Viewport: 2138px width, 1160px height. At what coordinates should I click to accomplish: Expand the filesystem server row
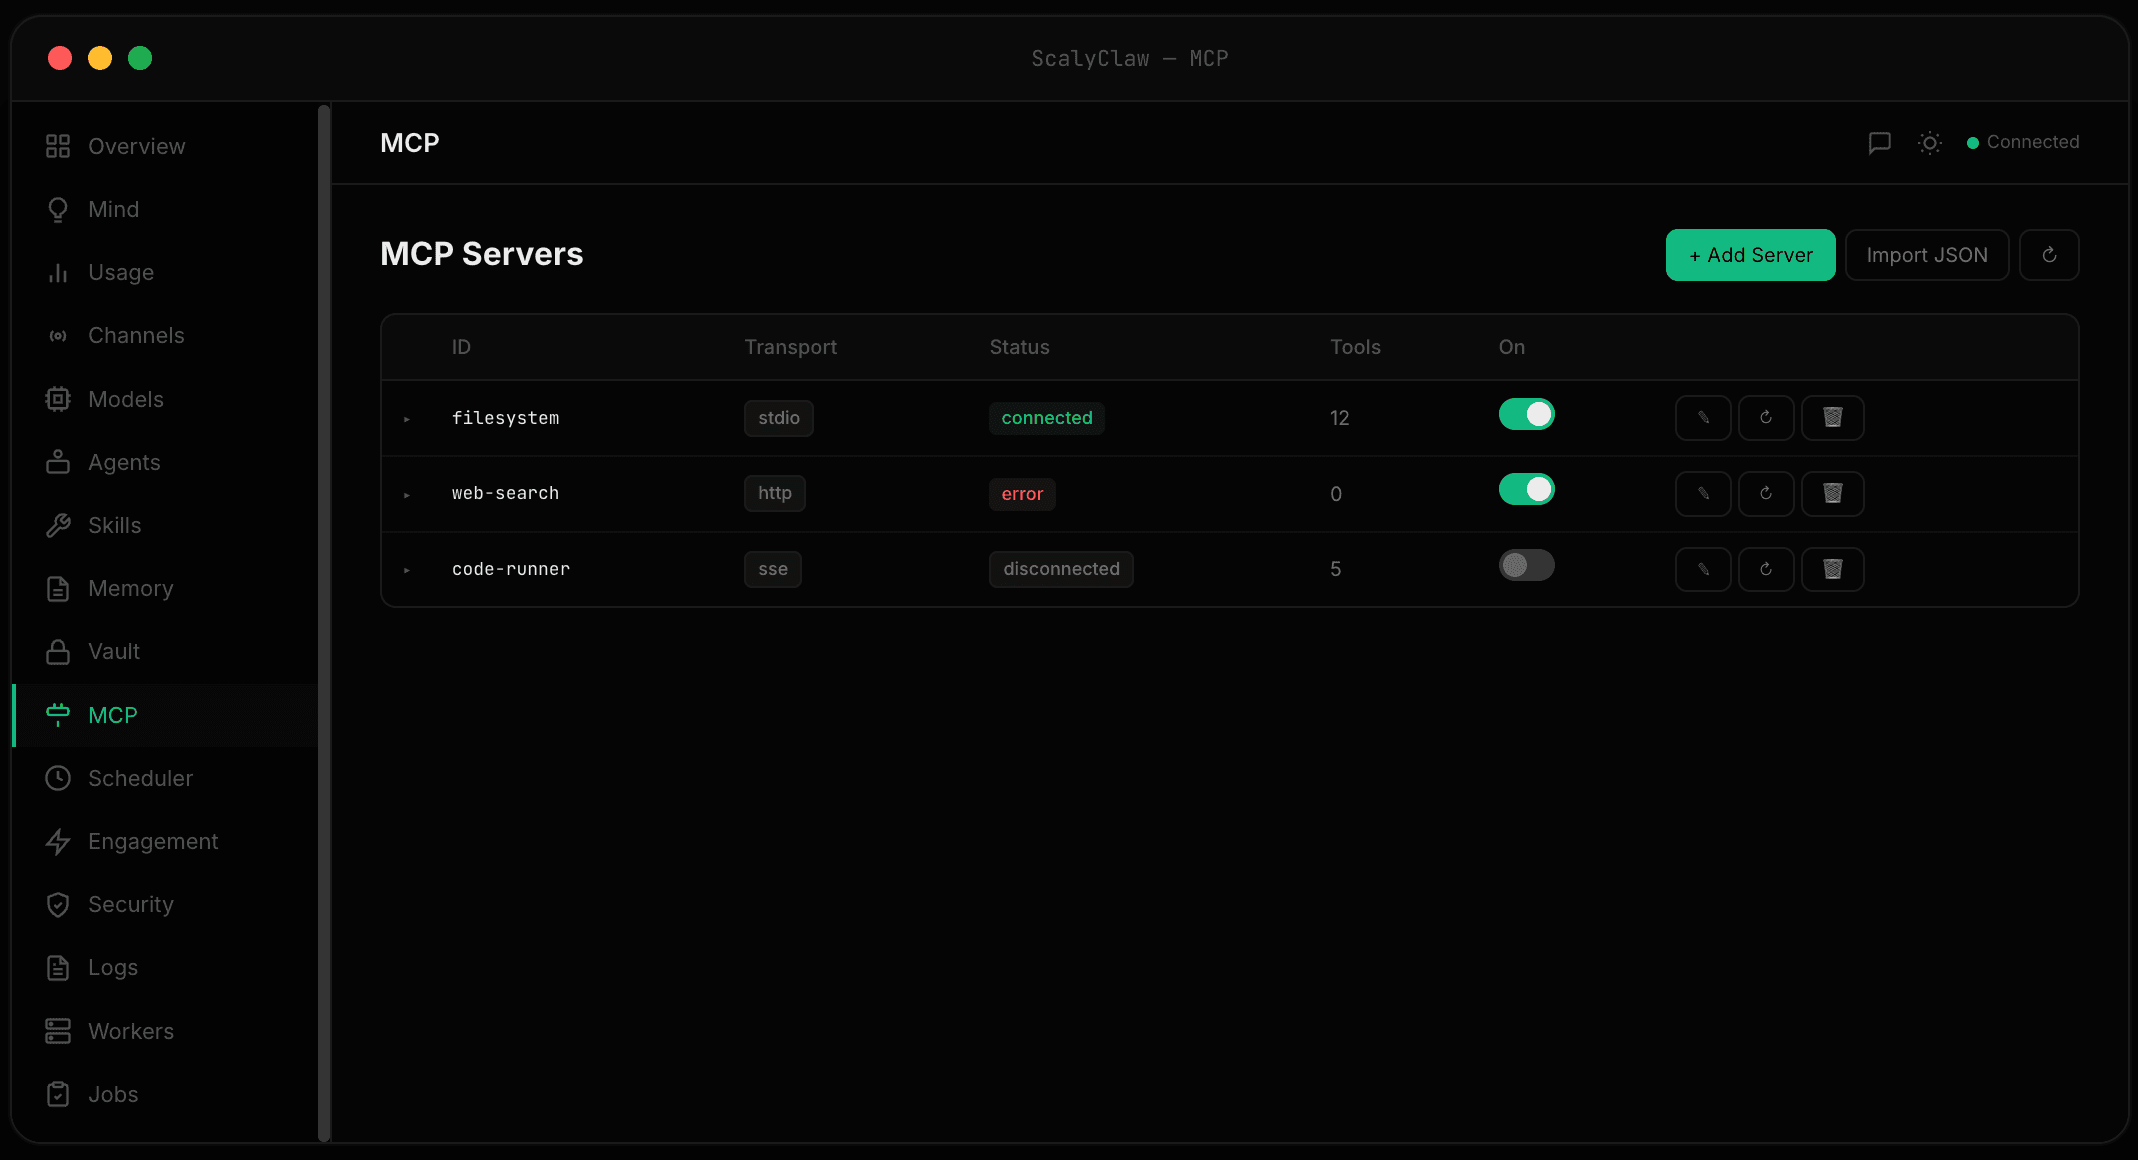407,419
